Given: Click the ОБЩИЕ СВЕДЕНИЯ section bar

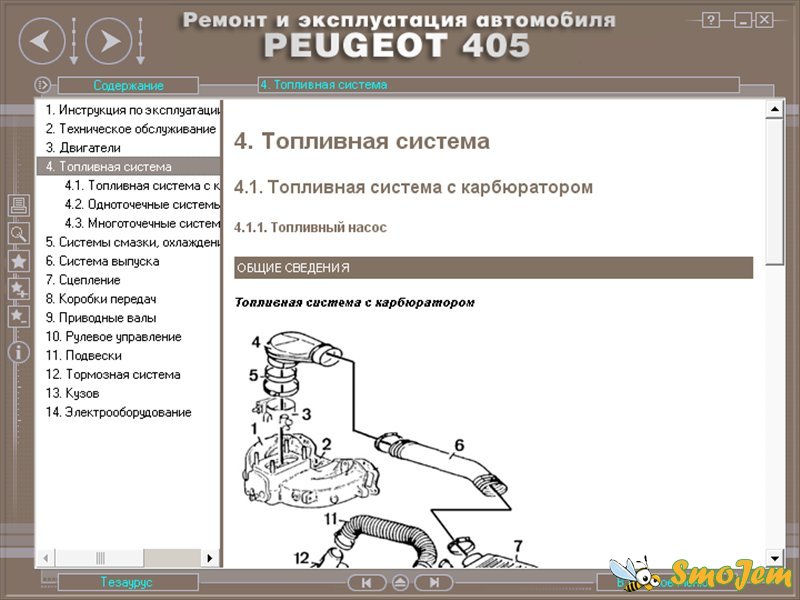Looking at the screenshot, I should click(x=493, y=268).
